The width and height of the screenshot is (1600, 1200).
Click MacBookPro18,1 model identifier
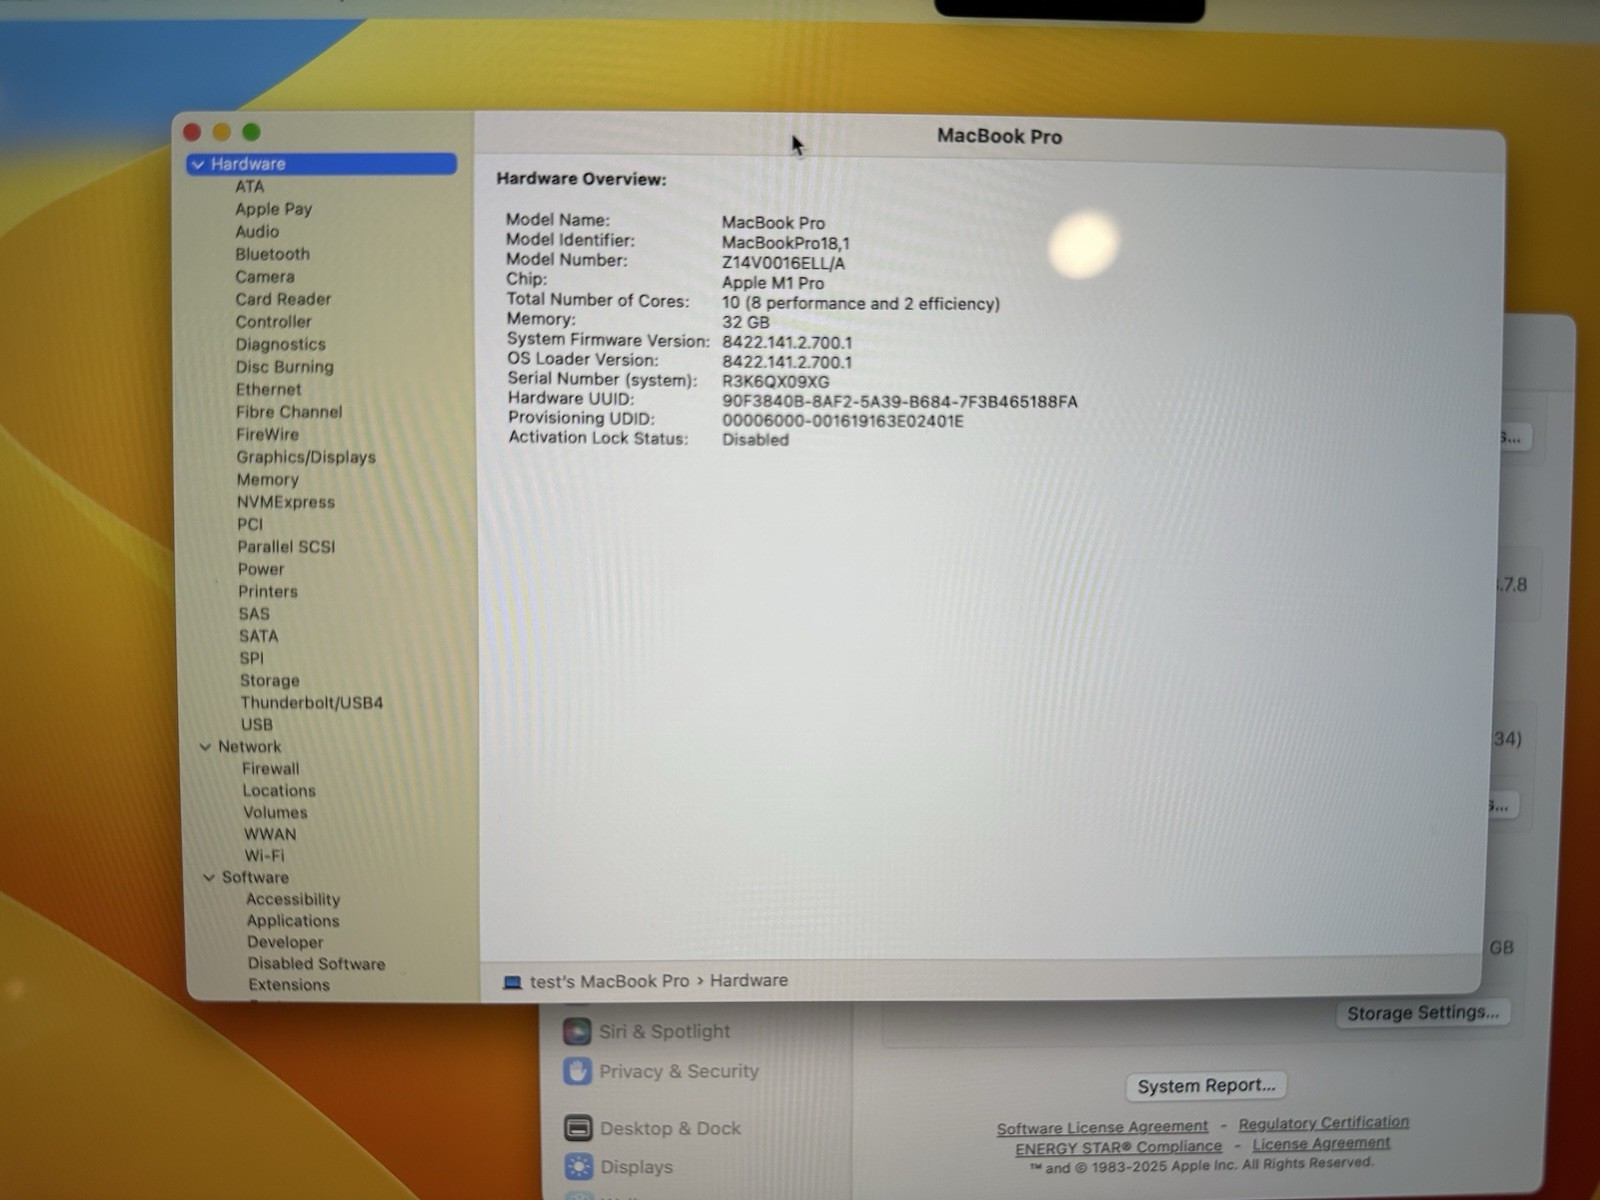786,243
